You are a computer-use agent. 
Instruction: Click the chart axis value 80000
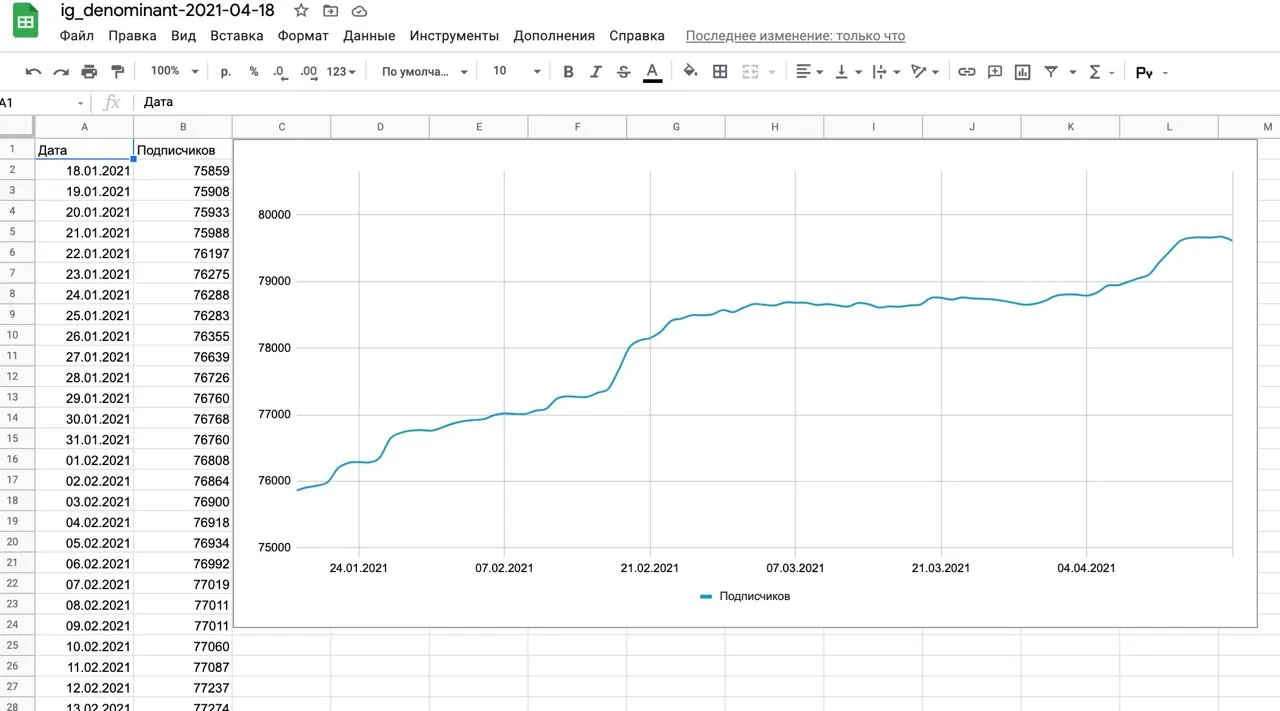coord(274,214)
